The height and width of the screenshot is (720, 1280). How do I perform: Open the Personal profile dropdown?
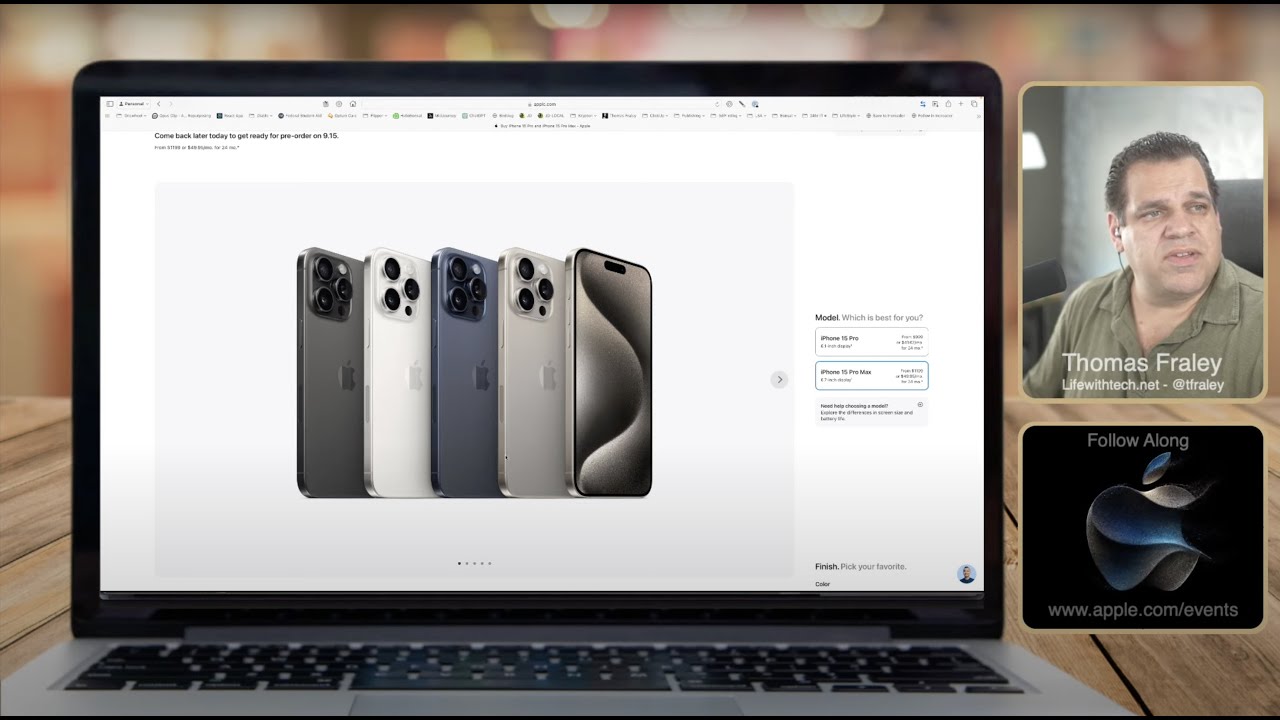pyautogui.click(x=133, y=104)
